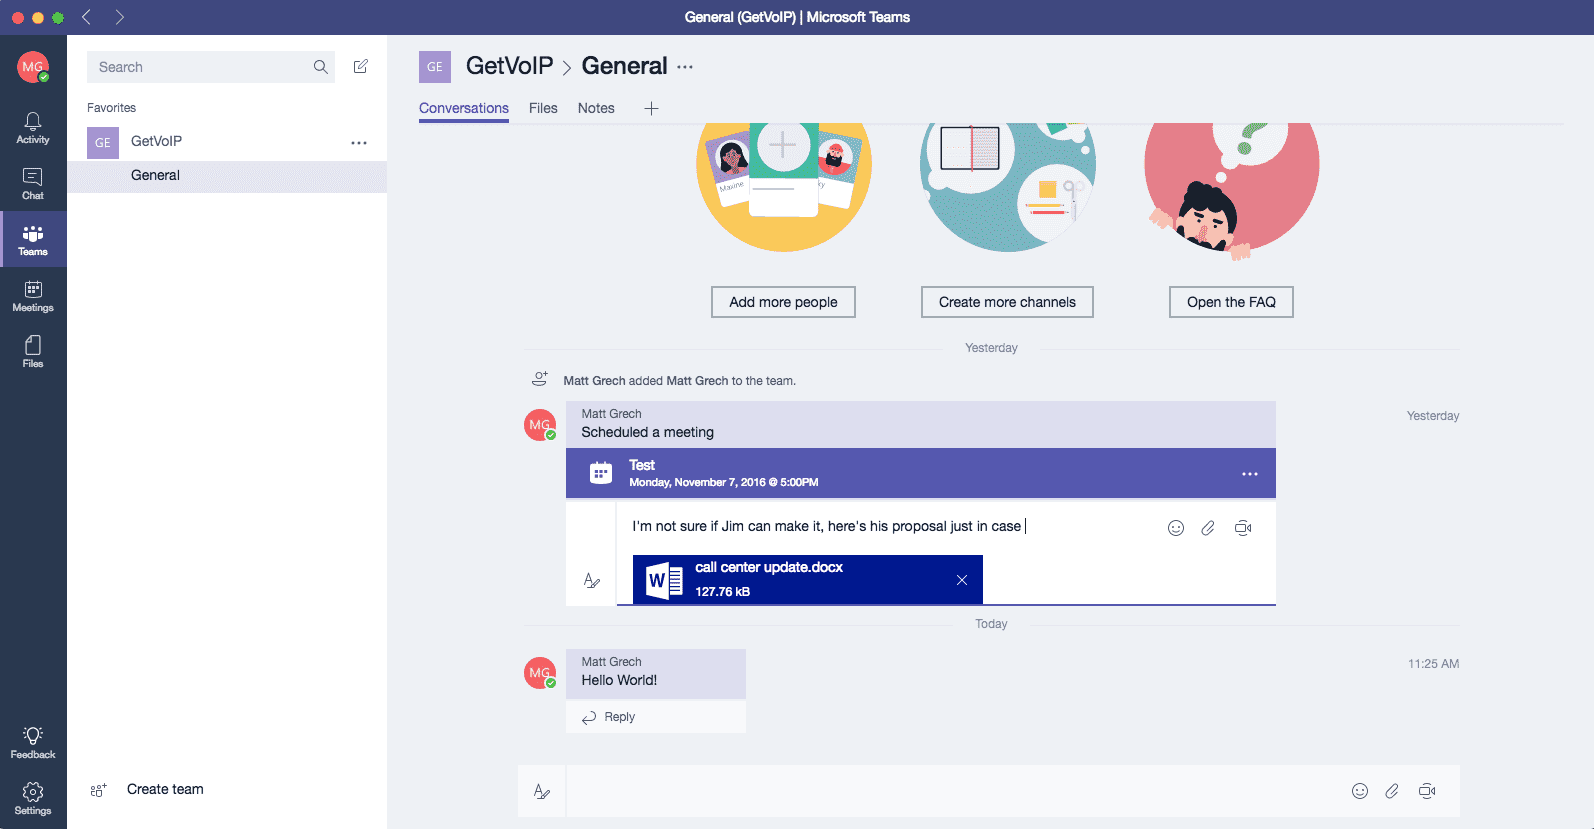Start video meeting from bottom compose box
1594x829 pixels.
(1427, 791)
